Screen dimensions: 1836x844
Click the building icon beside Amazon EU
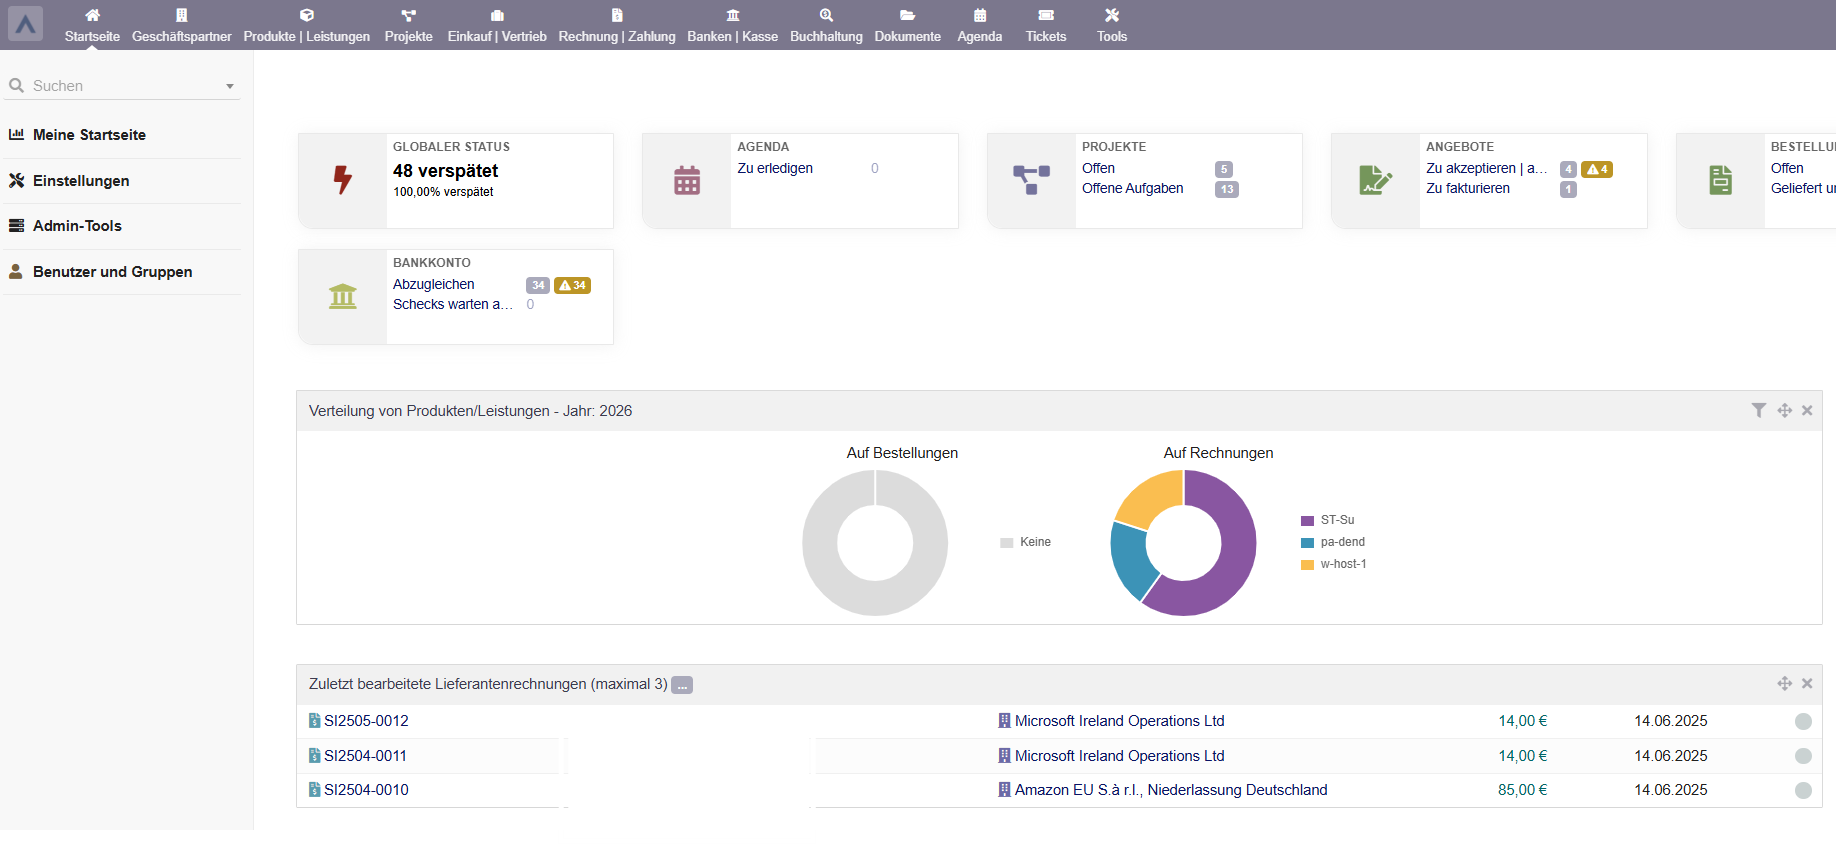tap(1004, 790)
